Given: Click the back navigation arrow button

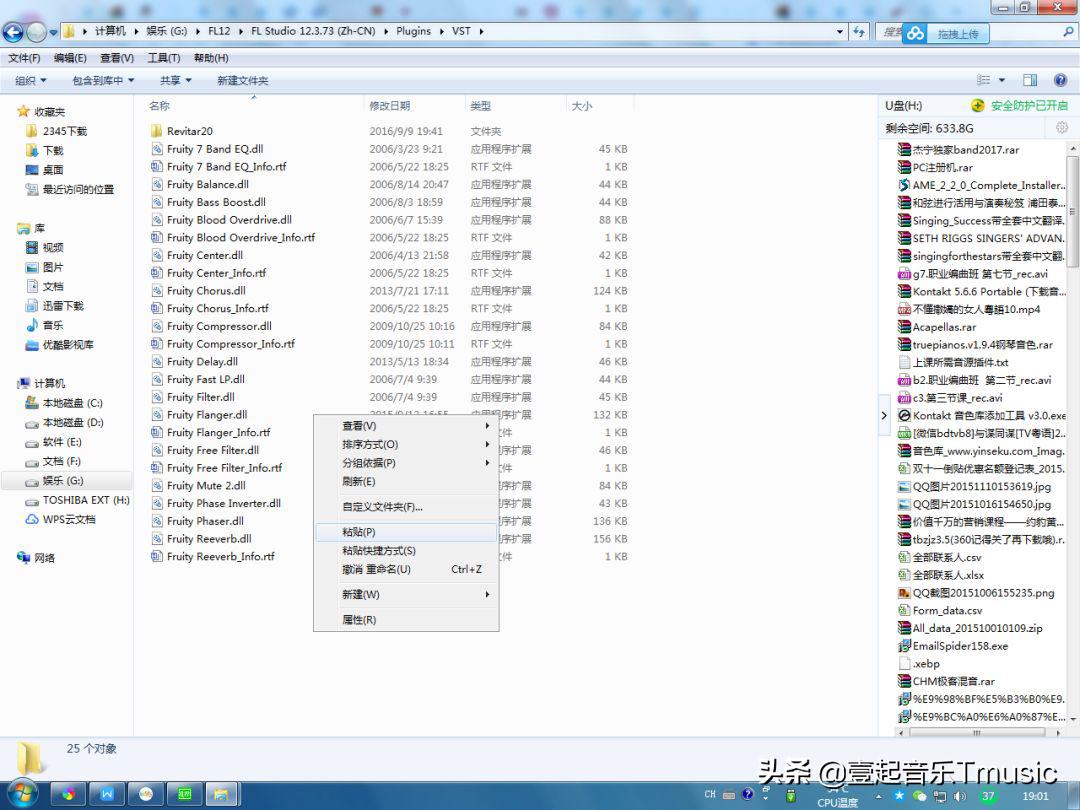Looking at the screenshot, I should tap(14, 32).
